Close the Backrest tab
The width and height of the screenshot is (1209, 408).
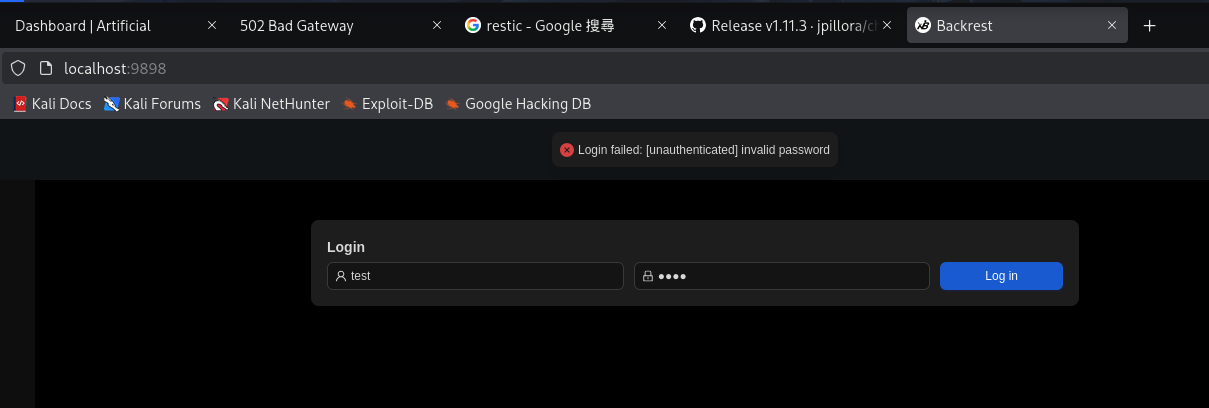(x=1113, y=26)
